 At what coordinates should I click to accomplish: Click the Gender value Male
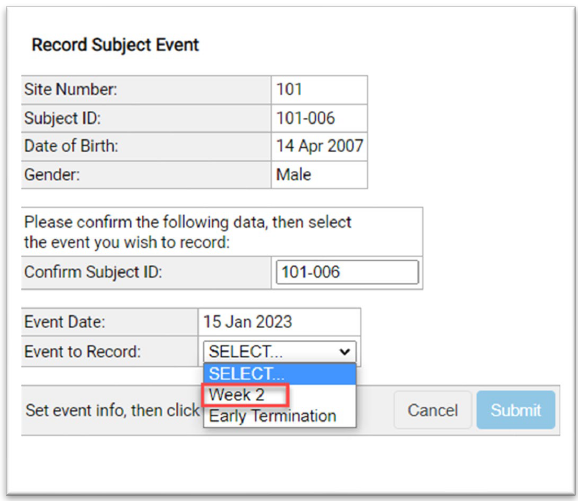[x=293, y=174]
